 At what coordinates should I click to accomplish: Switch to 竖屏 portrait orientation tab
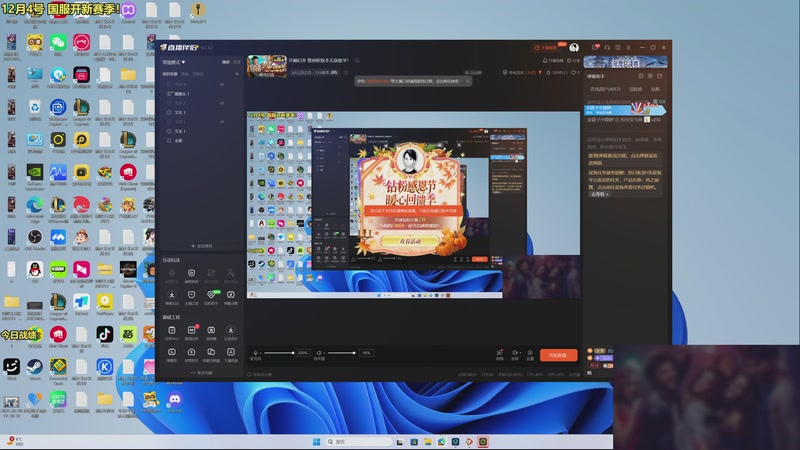[x=236, y=62]
